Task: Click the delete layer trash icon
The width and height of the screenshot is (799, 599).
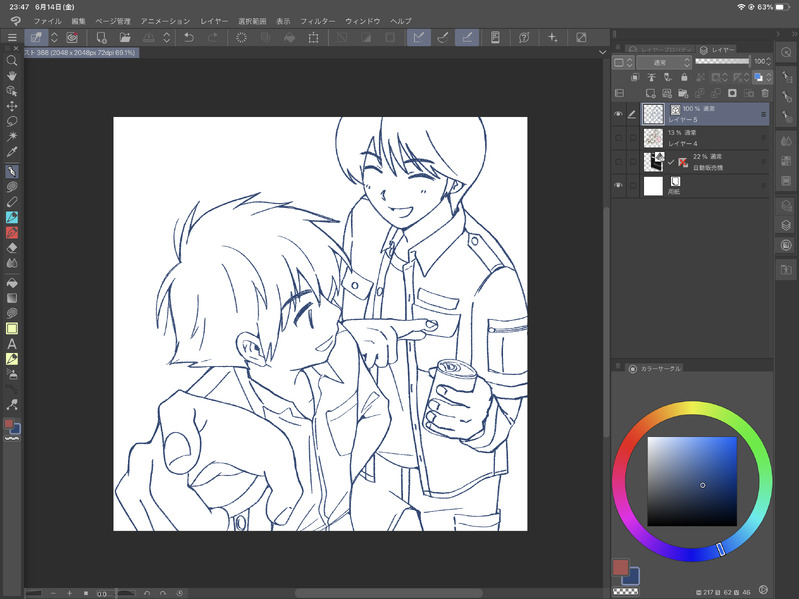Action: [765, 93]
